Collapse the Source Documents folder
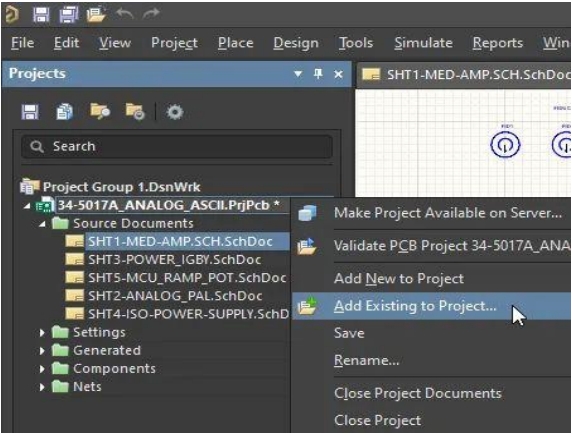 42,224
